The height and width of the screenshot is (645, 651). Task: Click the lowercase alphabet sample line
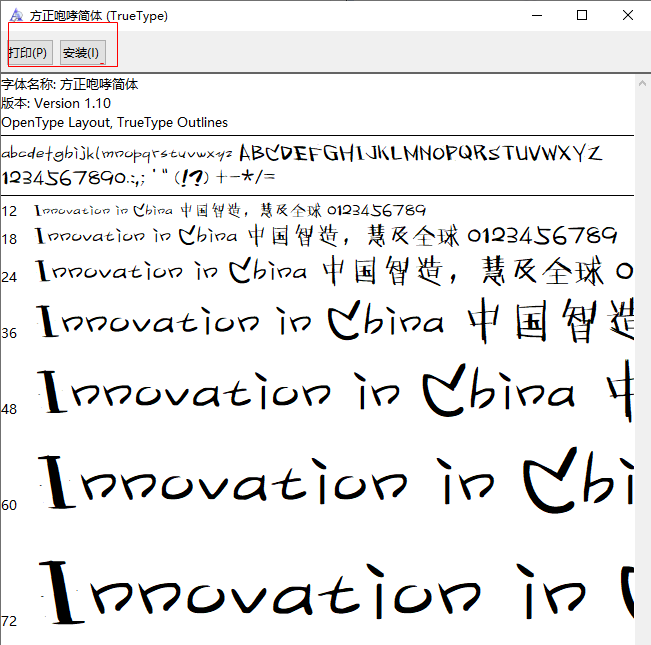click(117, 154)
